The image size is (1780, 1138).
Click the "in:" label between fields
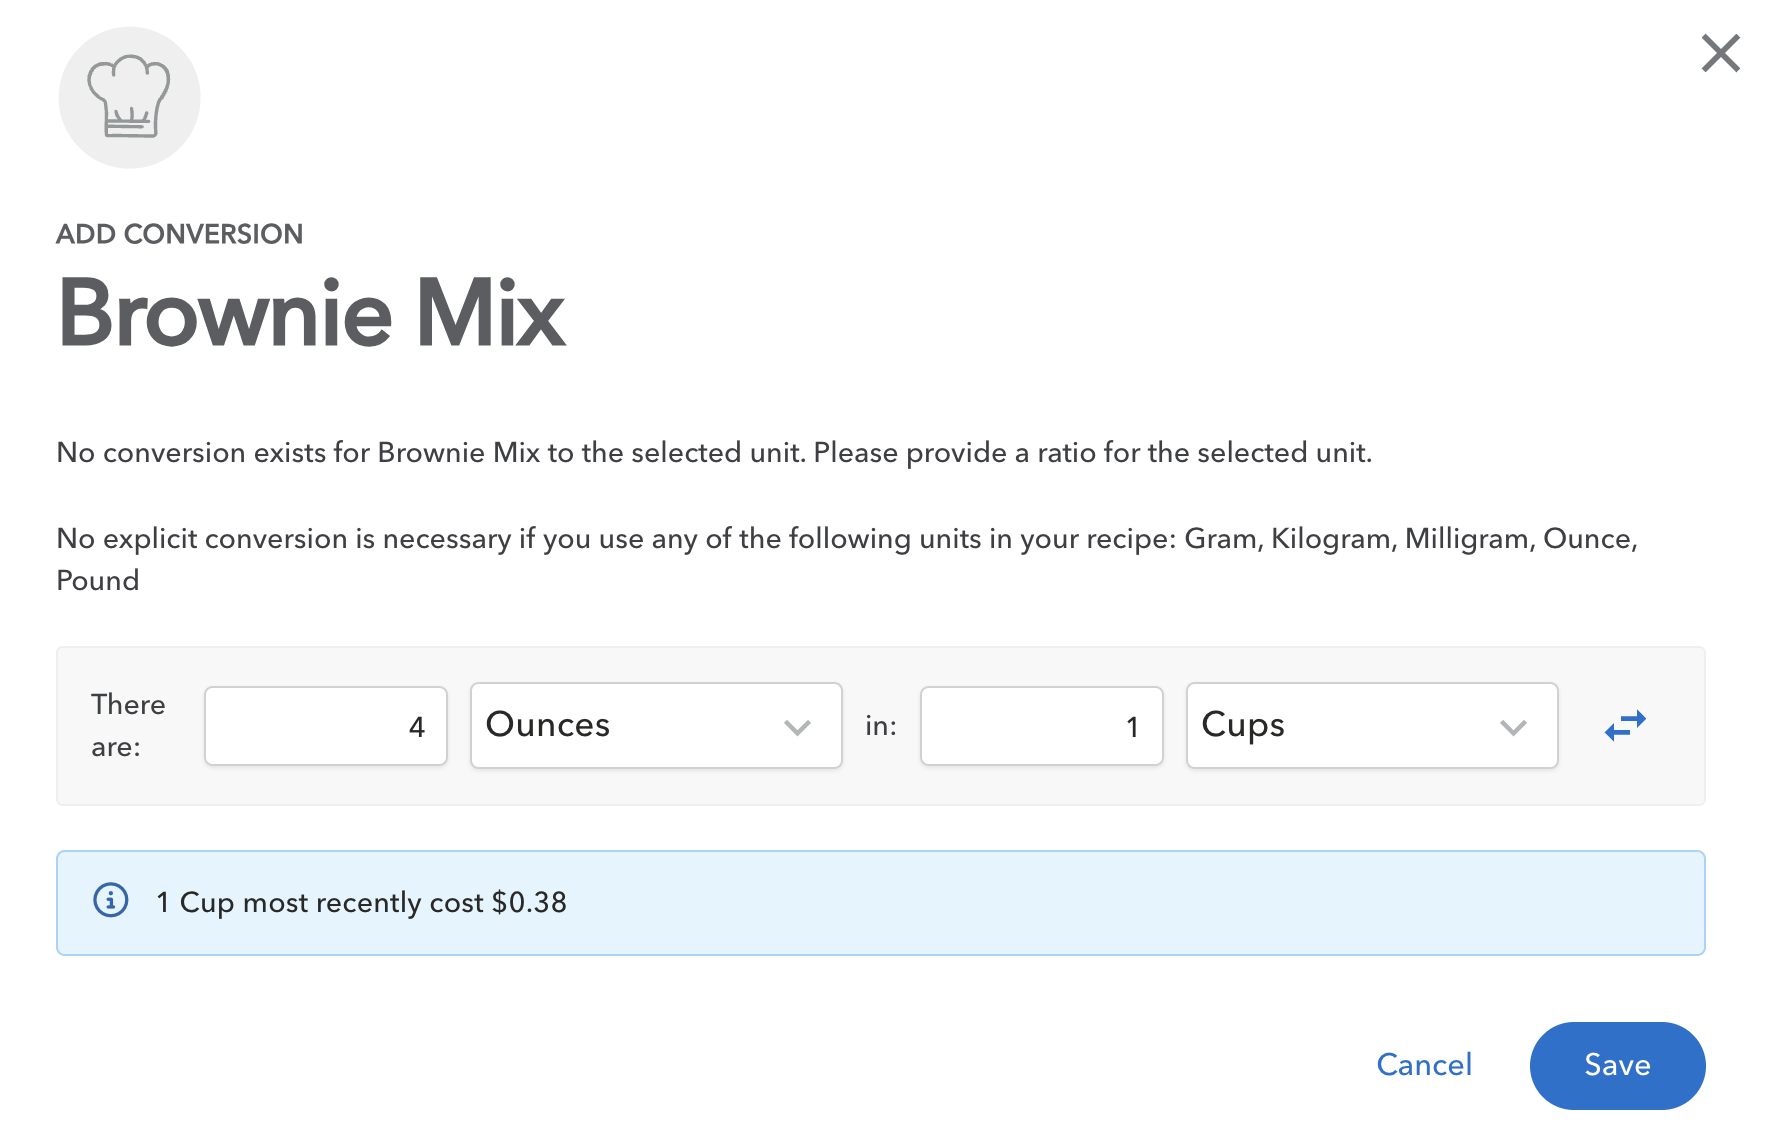click(x=881, y=726)
